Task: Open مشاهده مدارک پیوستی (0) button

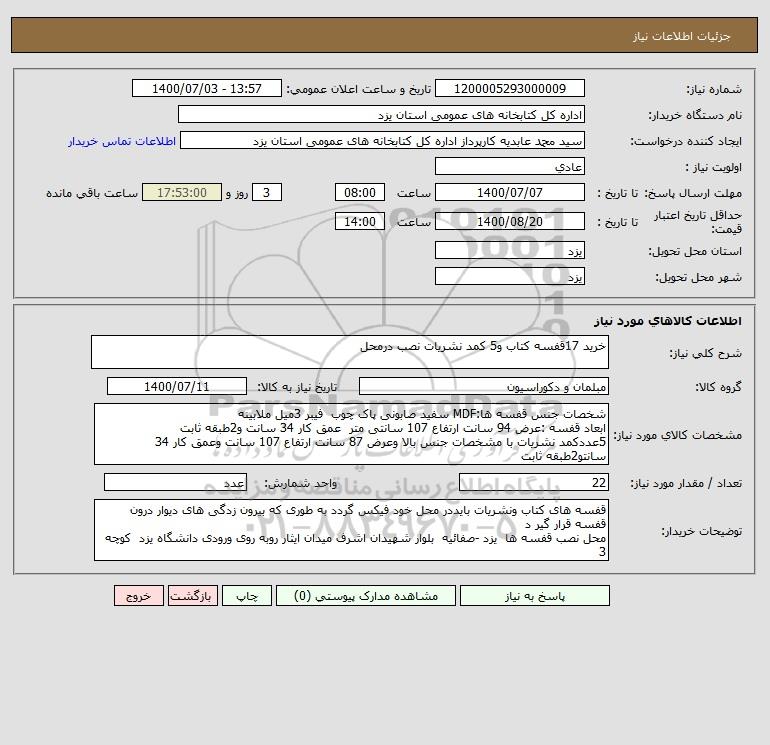Action: [x=366, y=596]
